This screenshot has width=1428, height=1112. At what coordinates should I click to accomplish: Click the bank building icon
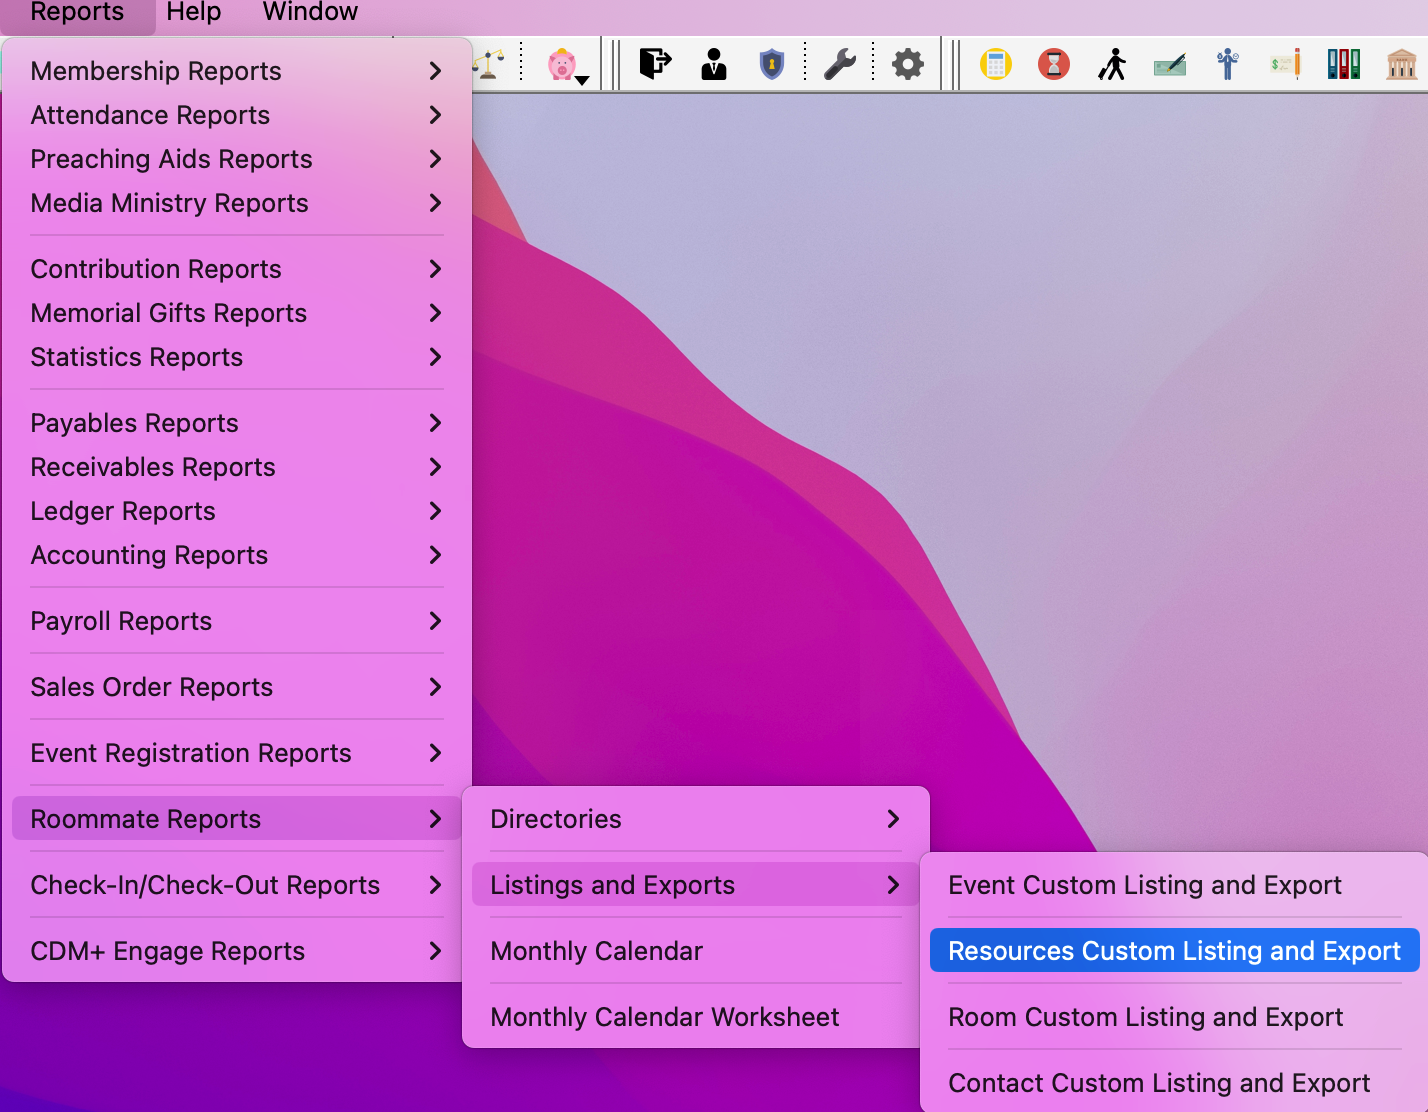(1401, 65)
